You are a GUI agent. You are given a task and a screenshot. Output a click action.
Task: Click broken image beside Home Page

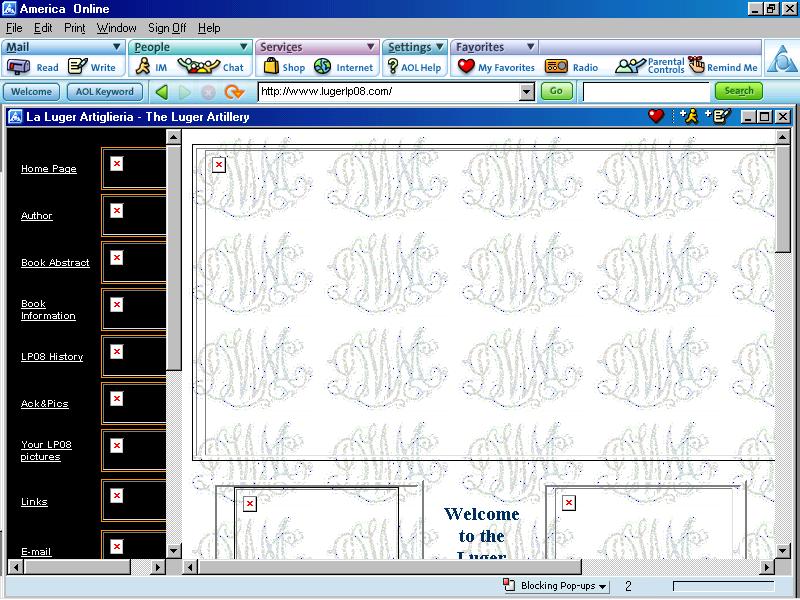pos(117,164)
